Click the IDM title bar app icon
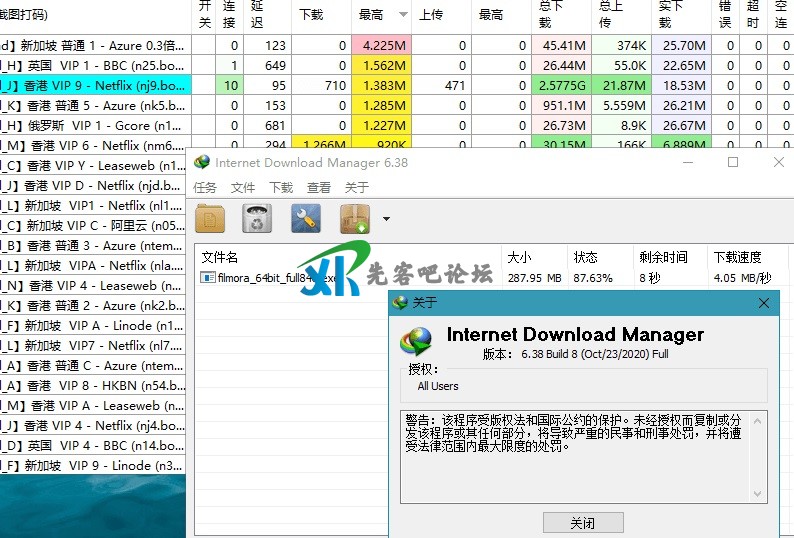The width and height of the screenshot is (794, 538). 202,162
